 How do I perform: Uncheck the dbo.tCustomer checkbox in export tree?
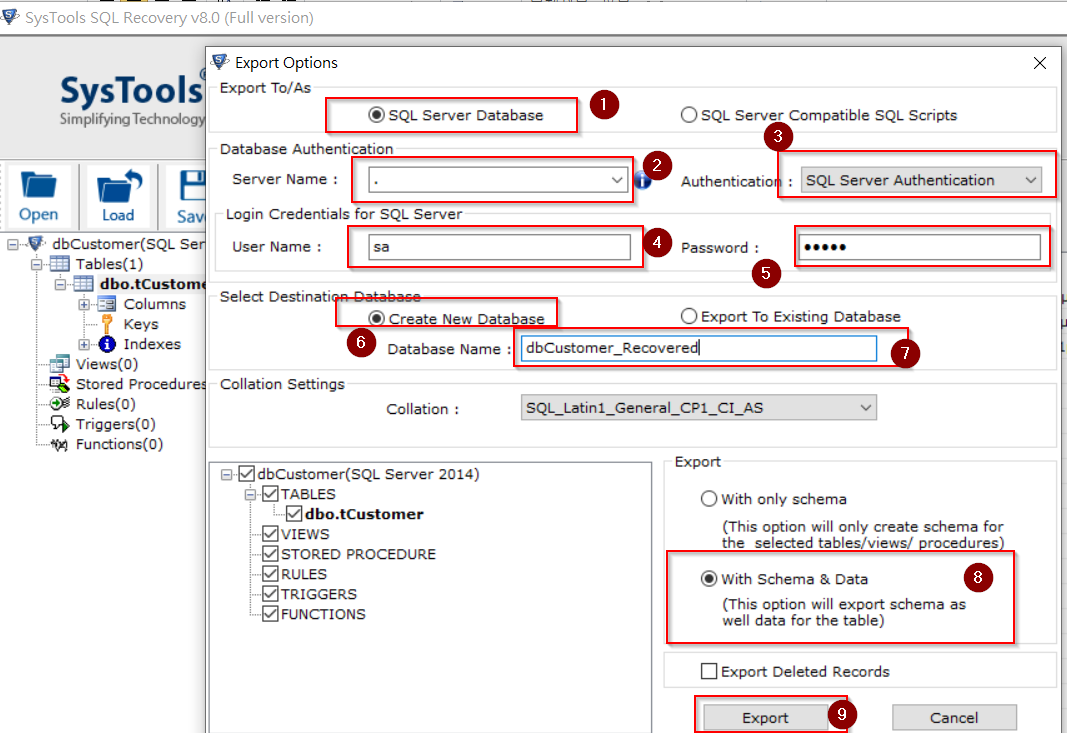[x=294, y=514]
